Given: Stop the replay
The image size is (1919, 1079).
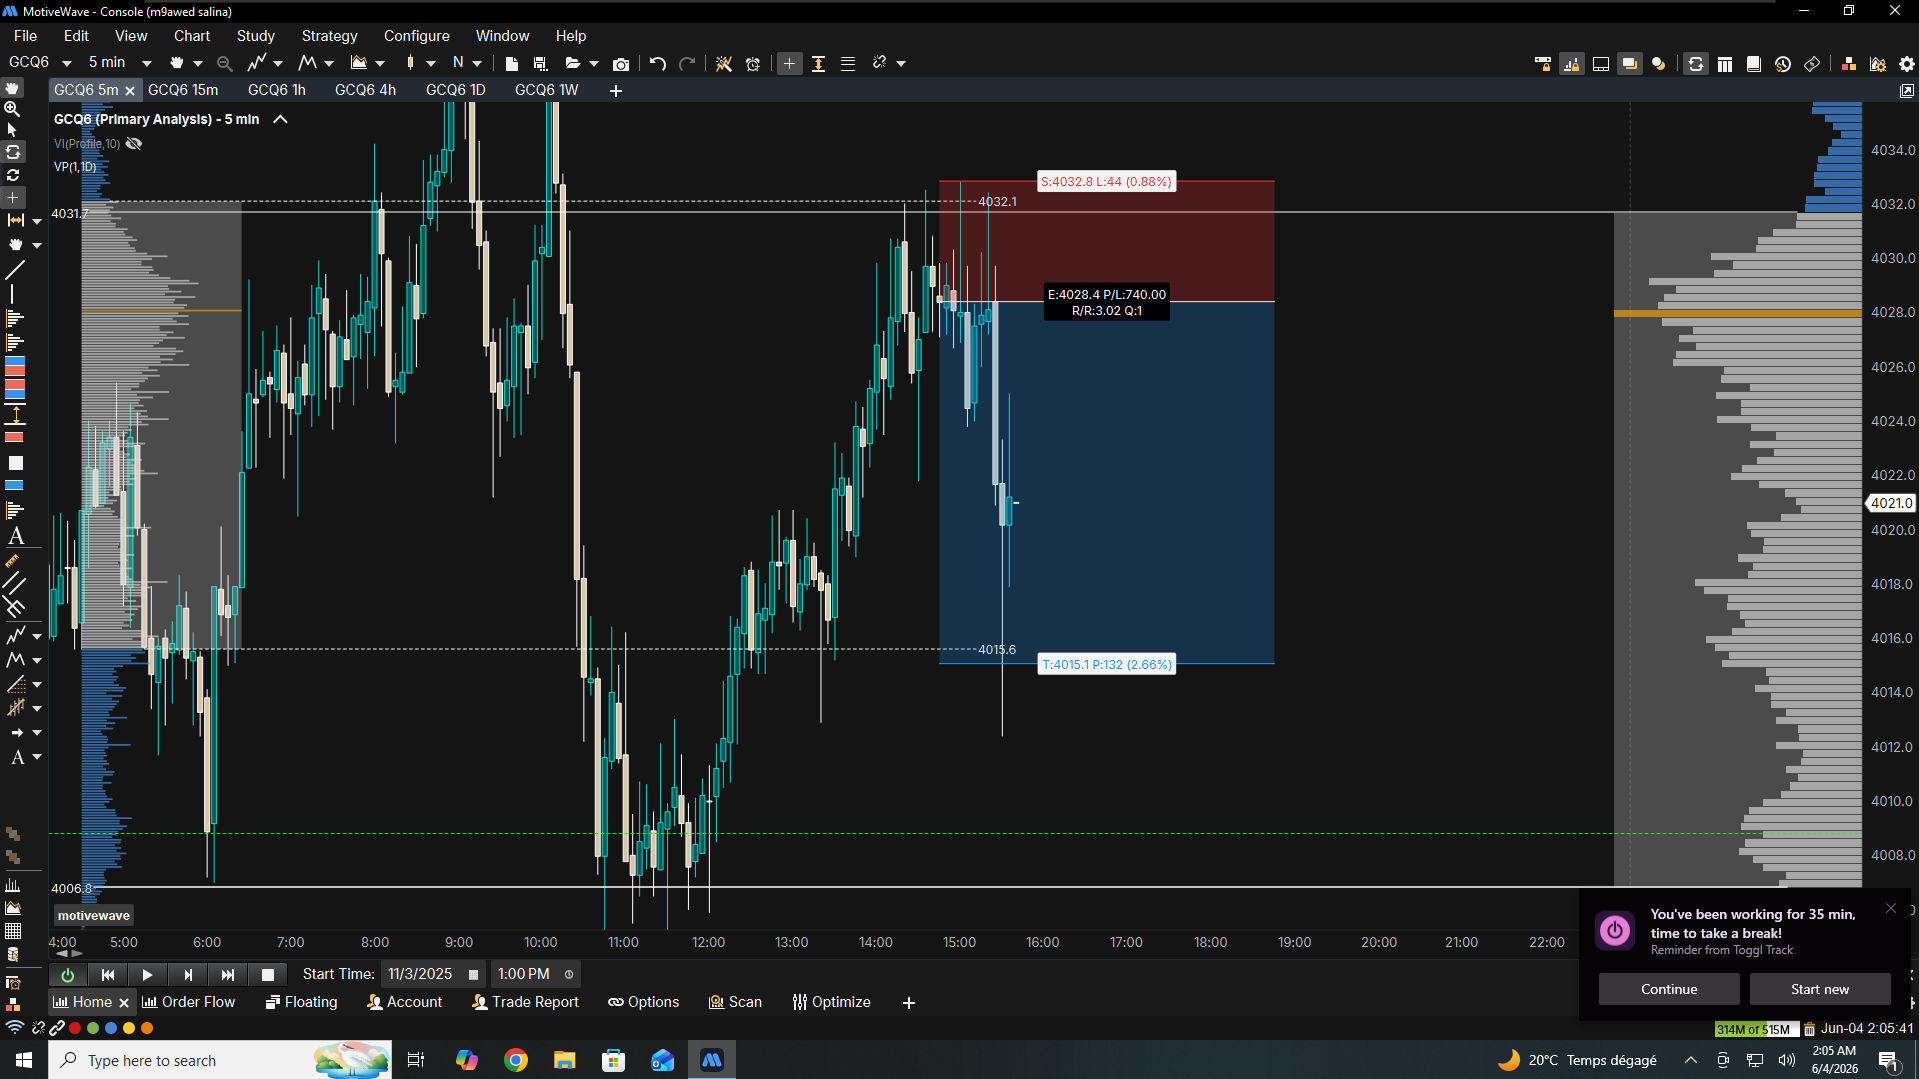Looking at the screenshot, I should coord(267,974).
